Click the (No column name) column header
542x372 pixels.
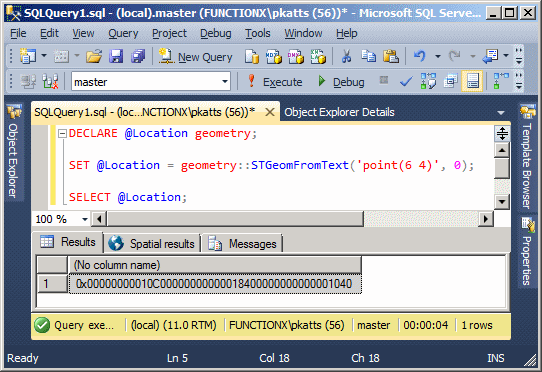215,265
